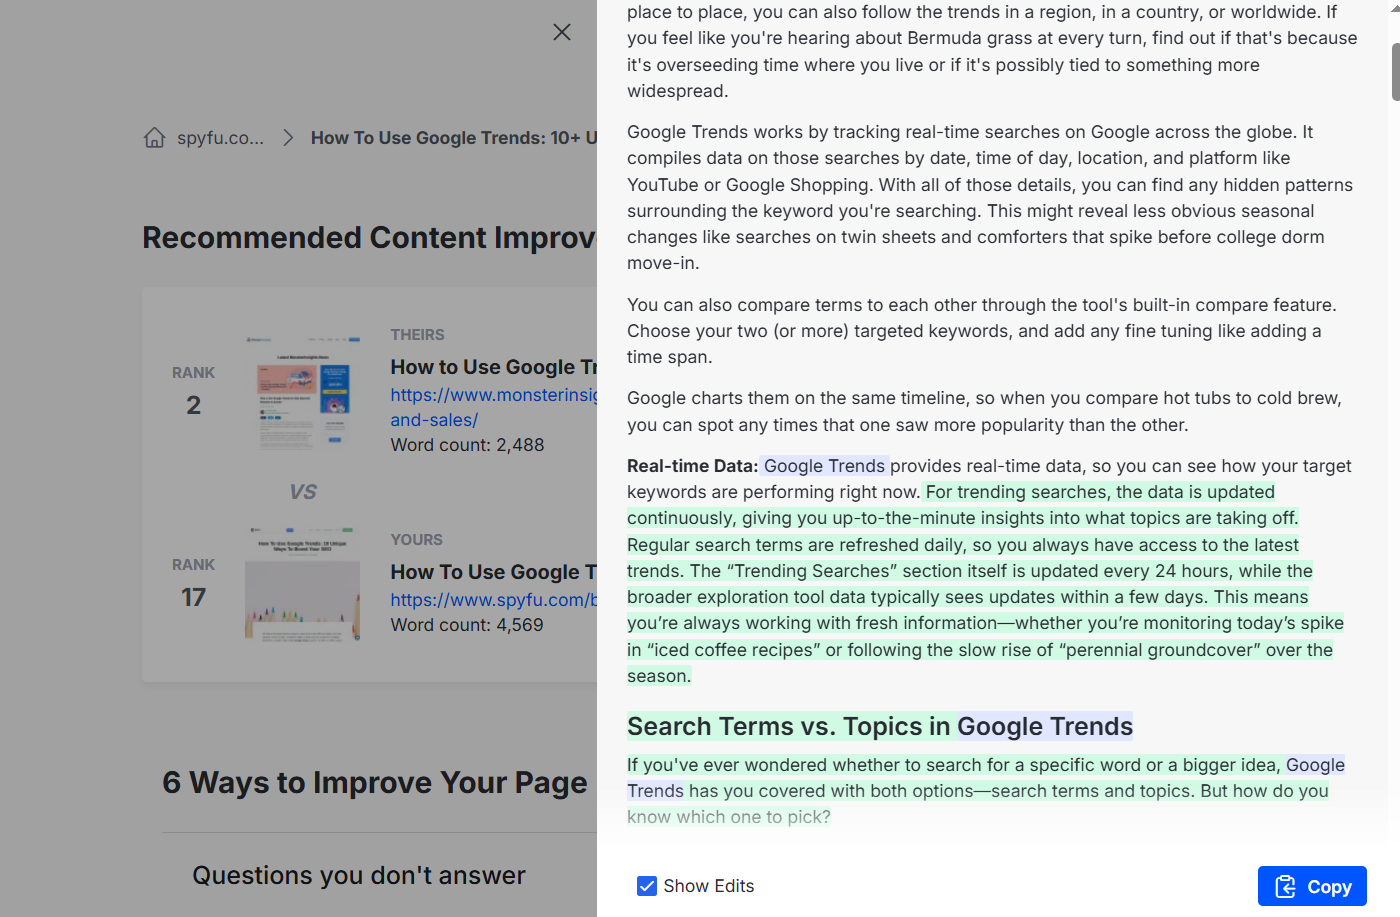Viewport: 1400px width, 917px height.
Task: Open the spyfu.com page URL link
Action: click(x=494, y=599)
